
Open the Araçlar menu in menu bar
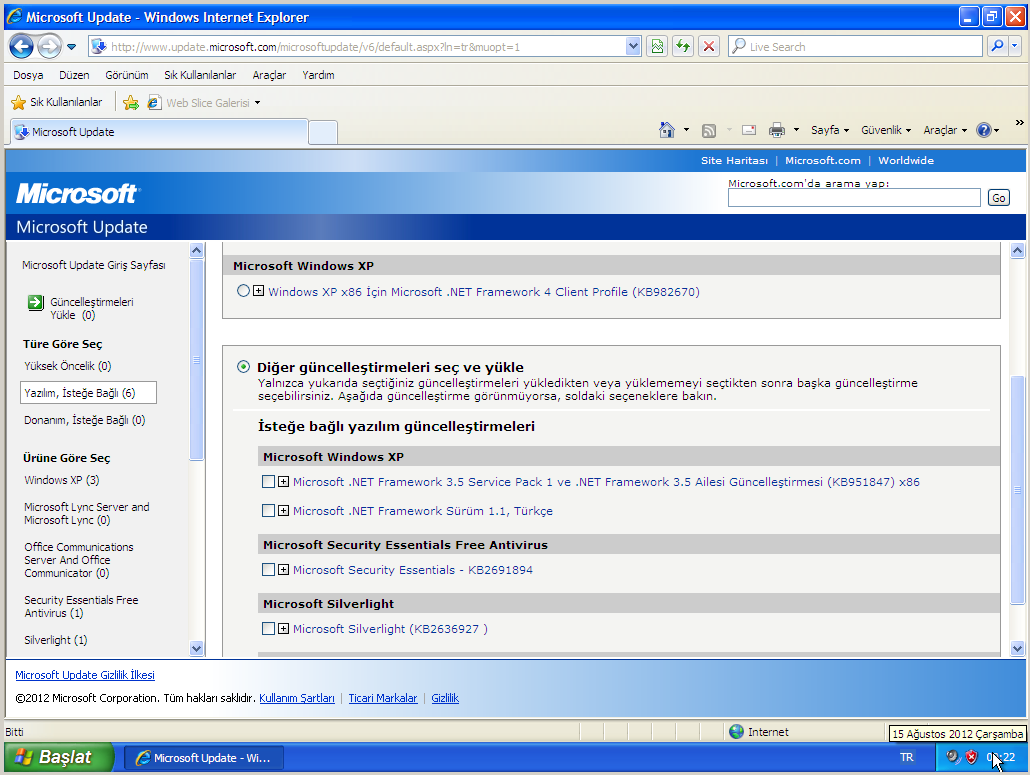[269, 75]
